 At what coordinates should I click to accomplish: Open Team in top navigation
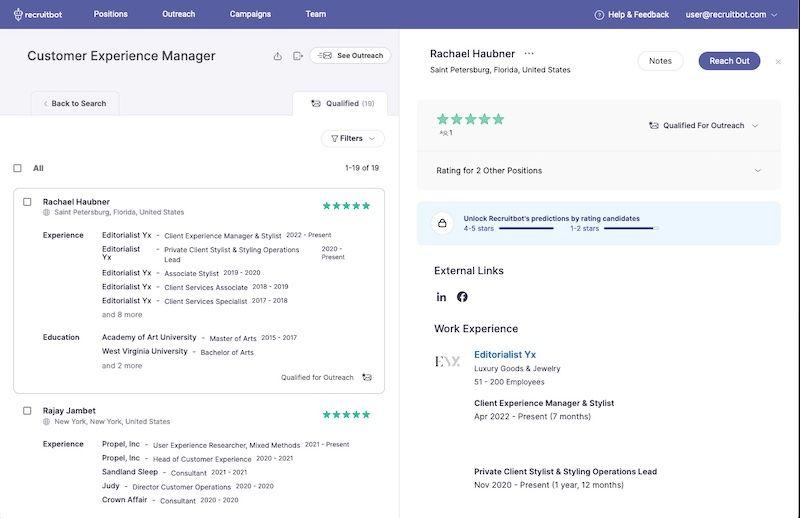coord(316,14)
